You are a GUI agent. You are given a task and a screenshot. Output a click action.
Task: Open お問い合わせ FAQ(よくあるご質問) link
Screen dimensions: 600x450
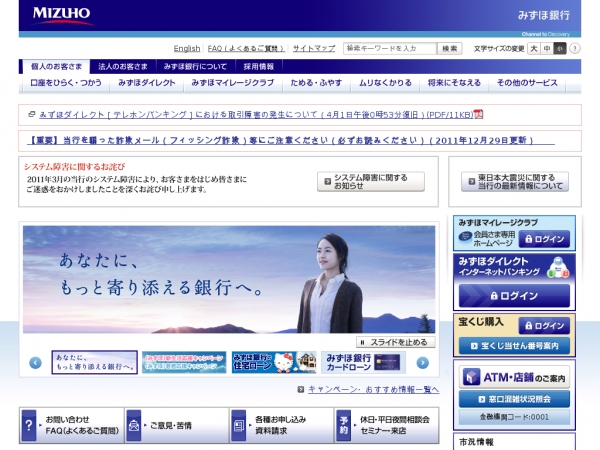(x=82, y=425)
